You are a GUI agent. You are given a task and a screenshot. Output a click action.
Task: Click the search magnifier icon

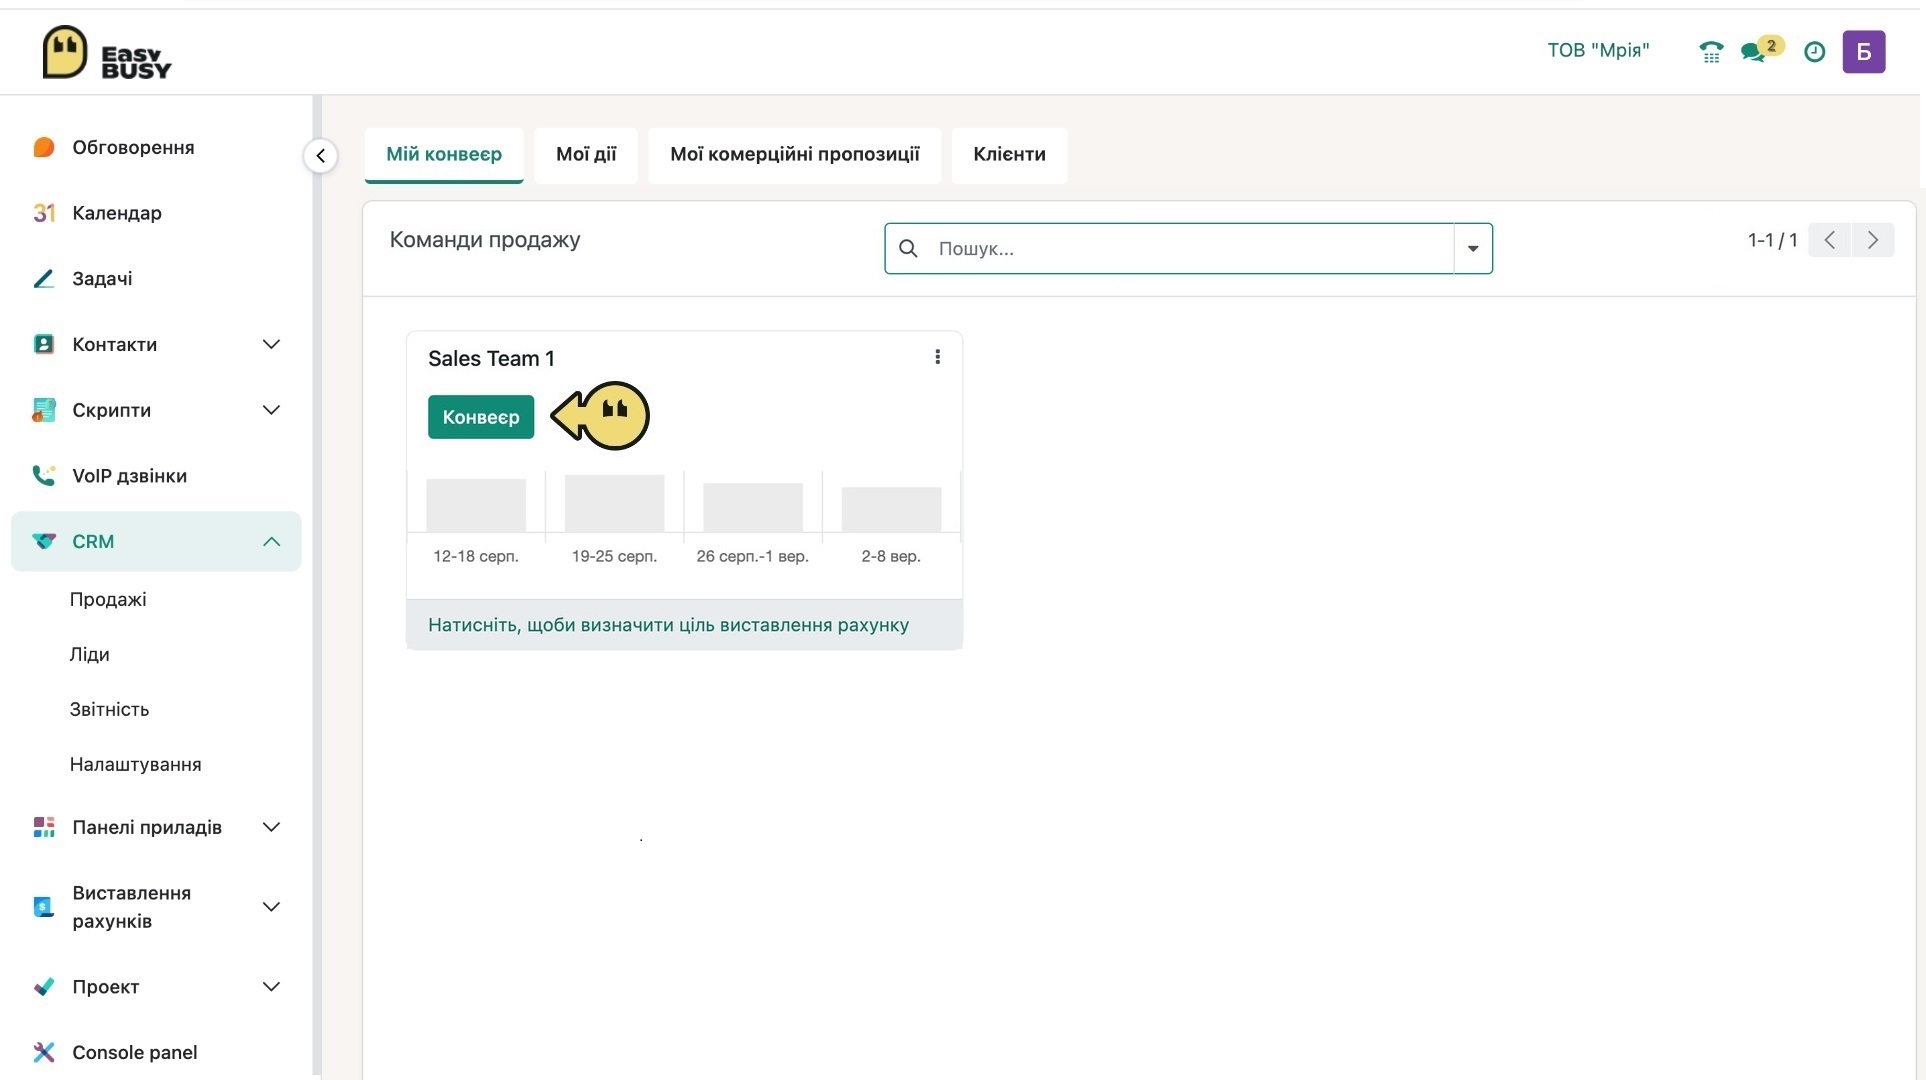pyautogui.click(x=908, y=248)
